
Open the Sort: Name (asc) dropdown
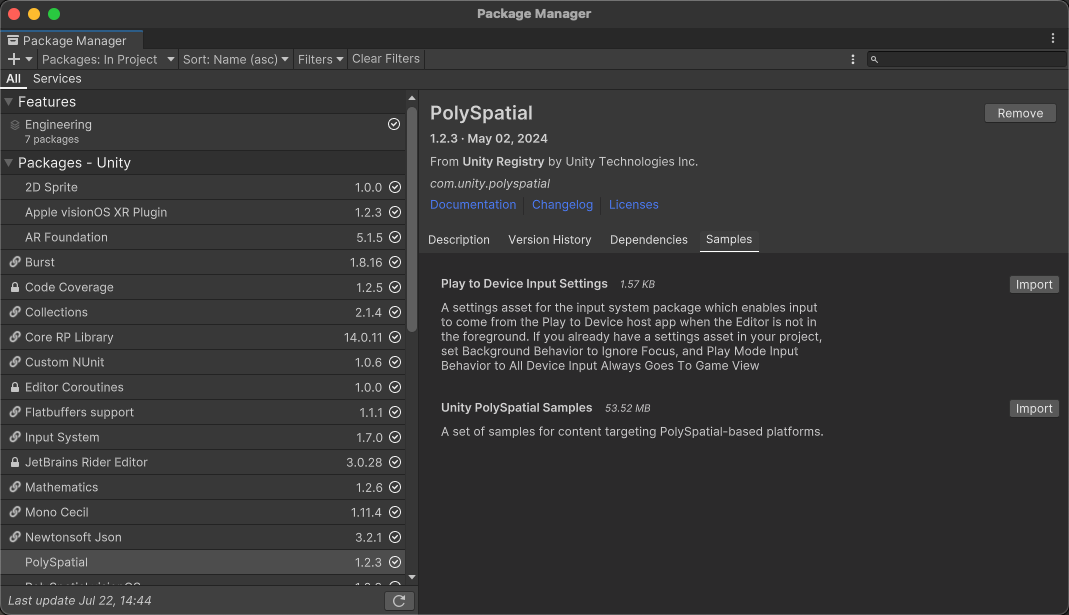tap(235, 59)
